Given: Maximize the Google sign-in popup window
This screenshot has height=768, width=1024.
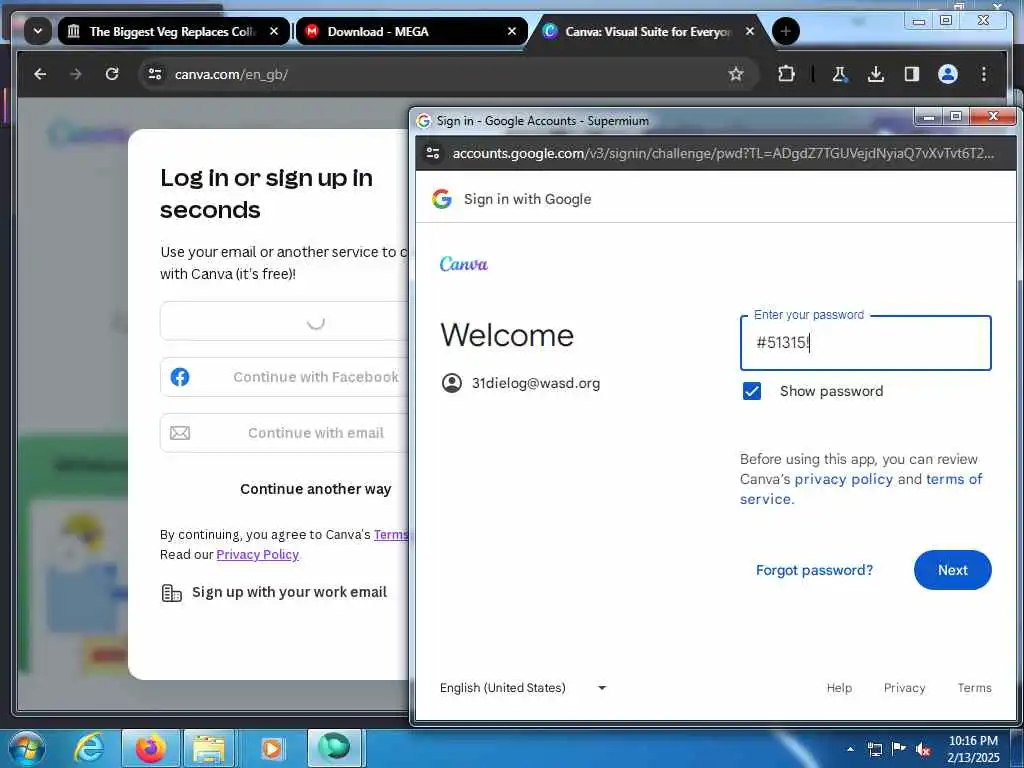Looking at the screenshot, I should 956,116.
